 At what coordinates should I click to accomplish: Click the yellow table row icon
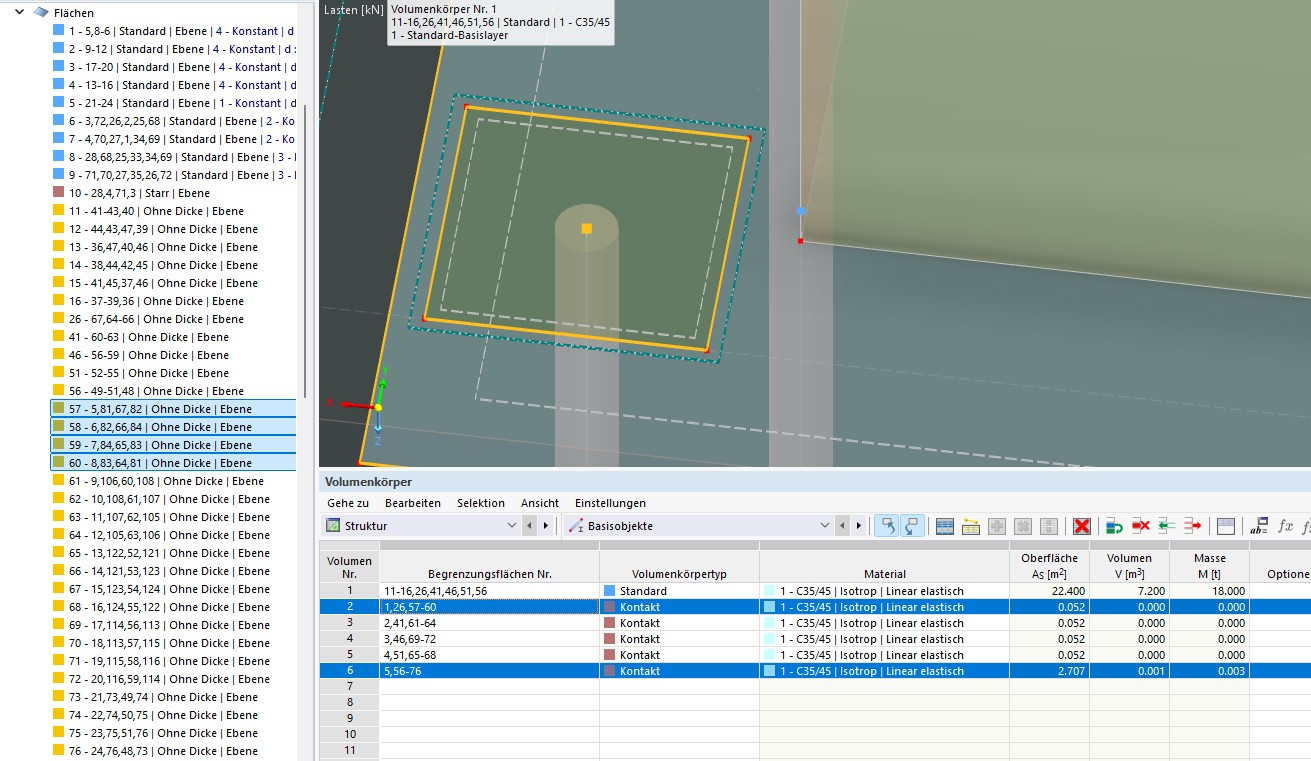(x=970, y=526)
